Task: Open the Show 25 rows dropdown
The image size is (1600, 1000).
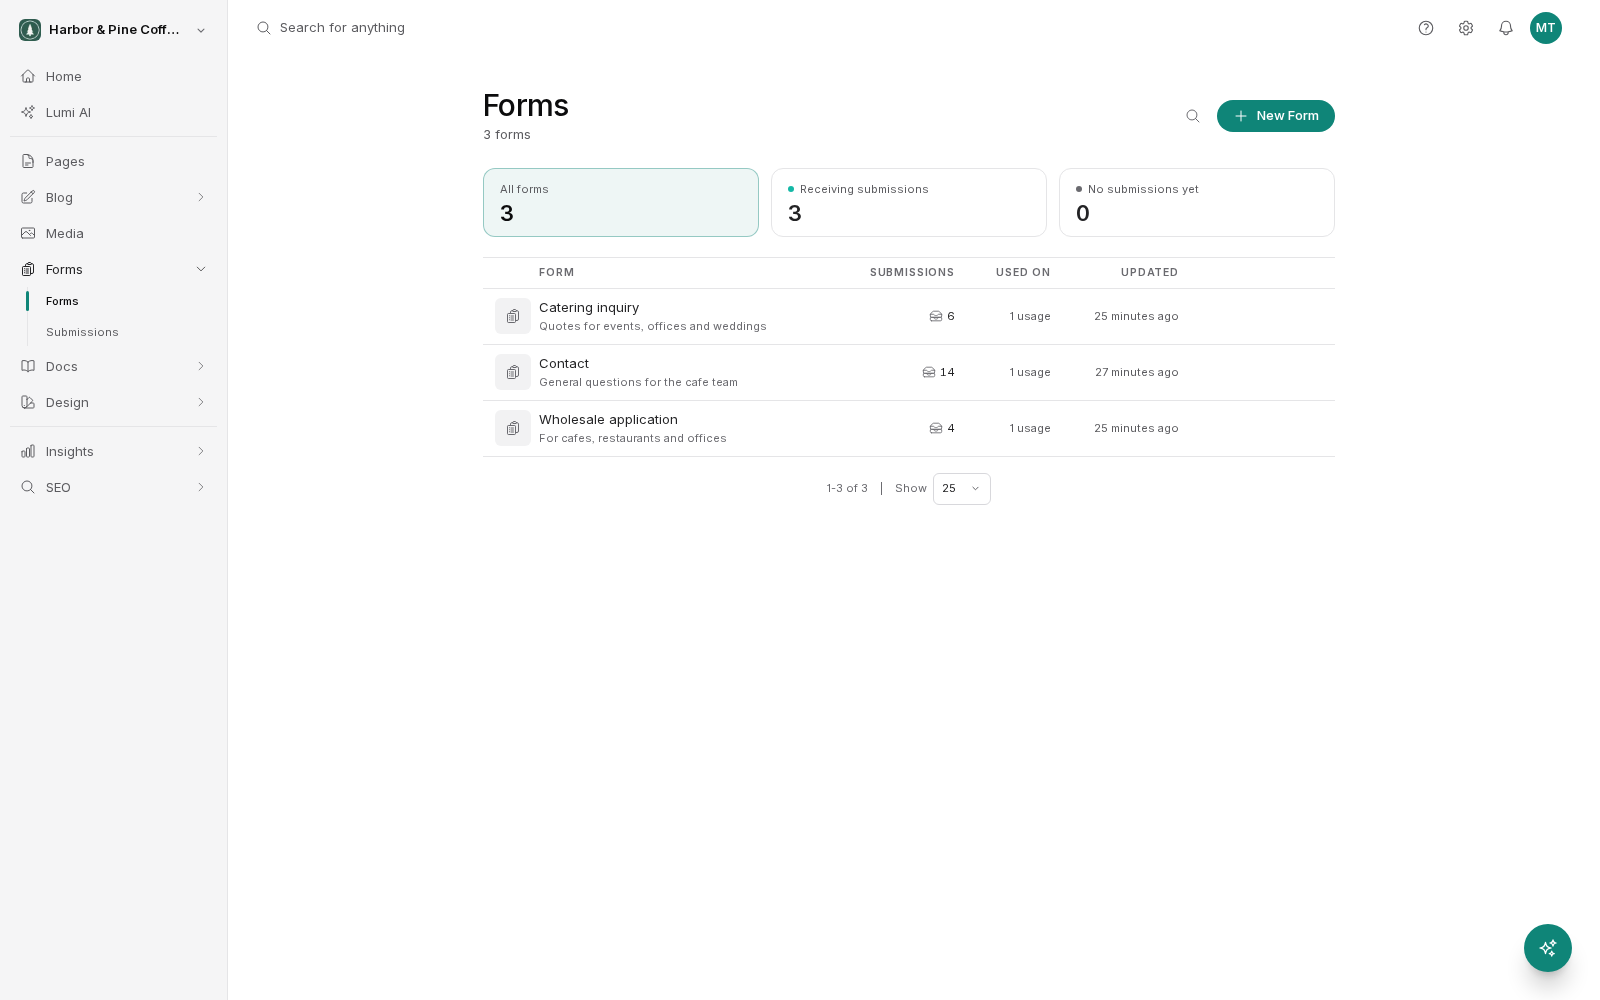Action: click(962, 489)
